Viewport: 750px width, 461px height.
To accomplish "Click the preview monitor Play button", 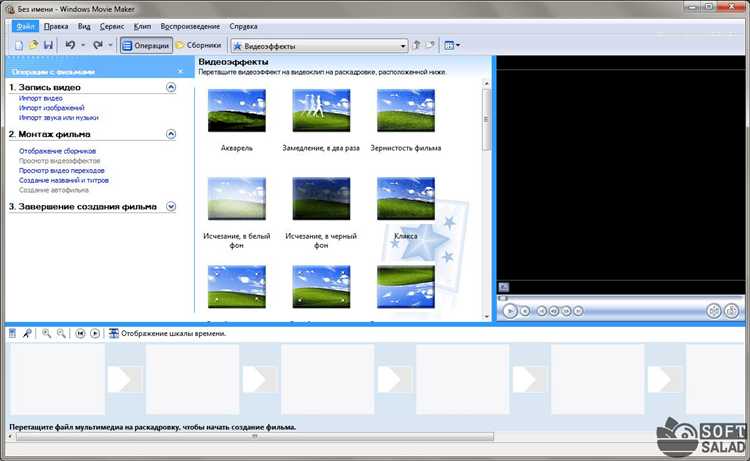I will point(510,311).
